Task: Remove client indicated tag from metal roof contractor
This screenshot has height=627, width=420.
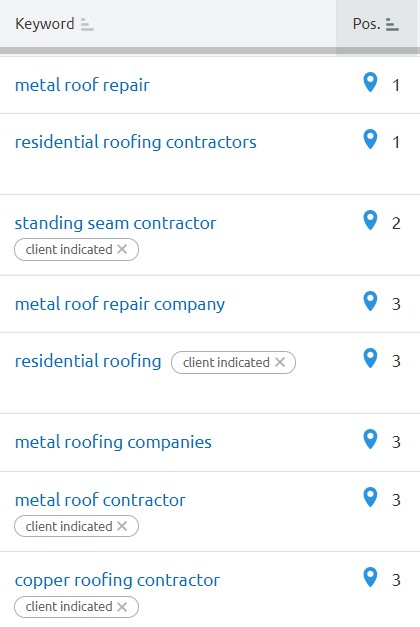Action: 122,526
